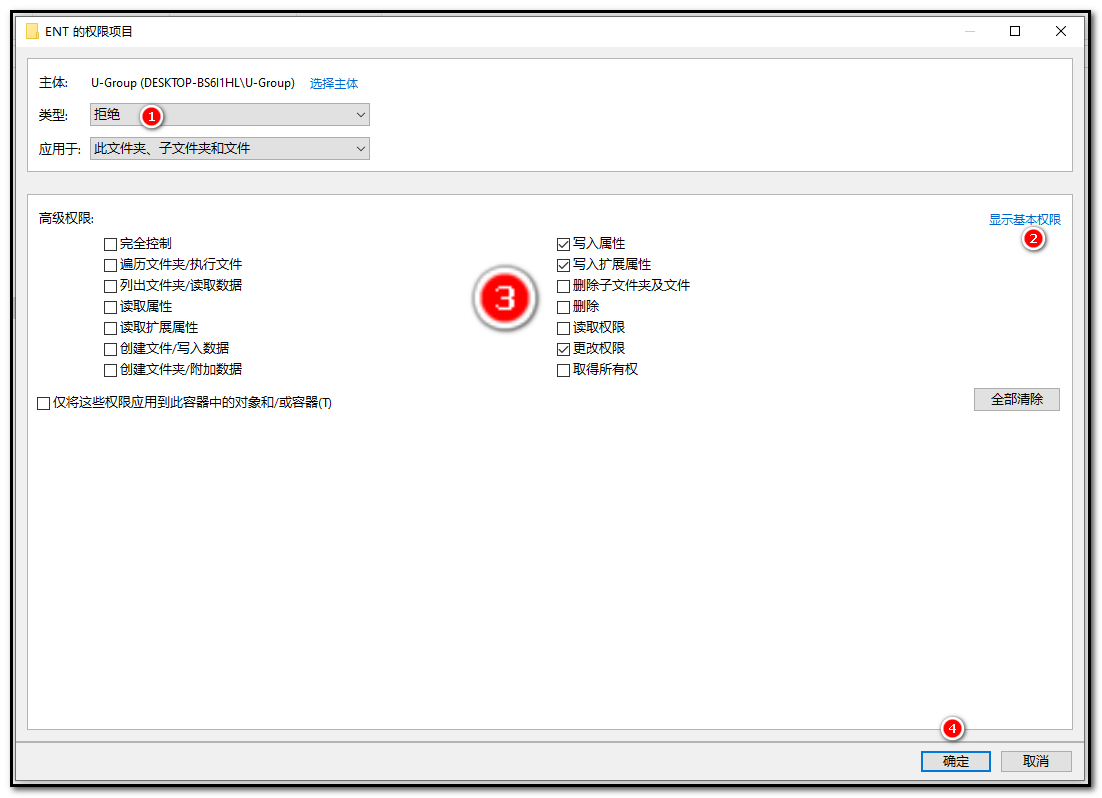Screen dimensions: 1102x798
Task: Select the 读取扩展属性 checkbox
Action: click(x=111, y=328)
